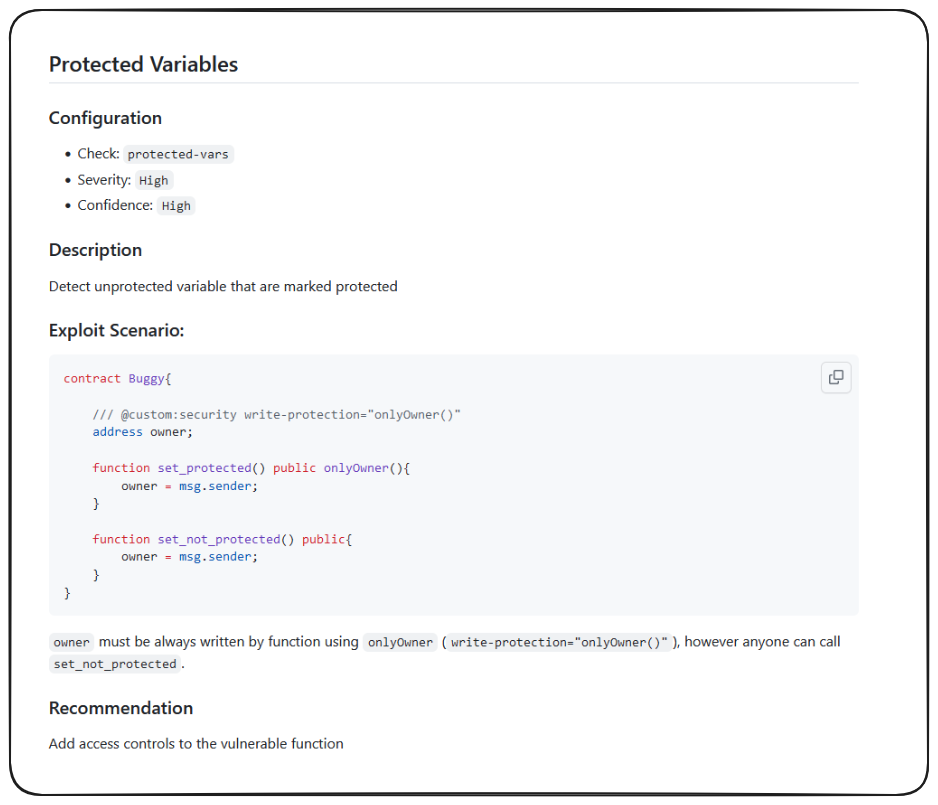Click the inline 'owner' code chip below snippet
The height and width of the screenshot is (805, 938).
pyautogui.click(x=72, y=643)
